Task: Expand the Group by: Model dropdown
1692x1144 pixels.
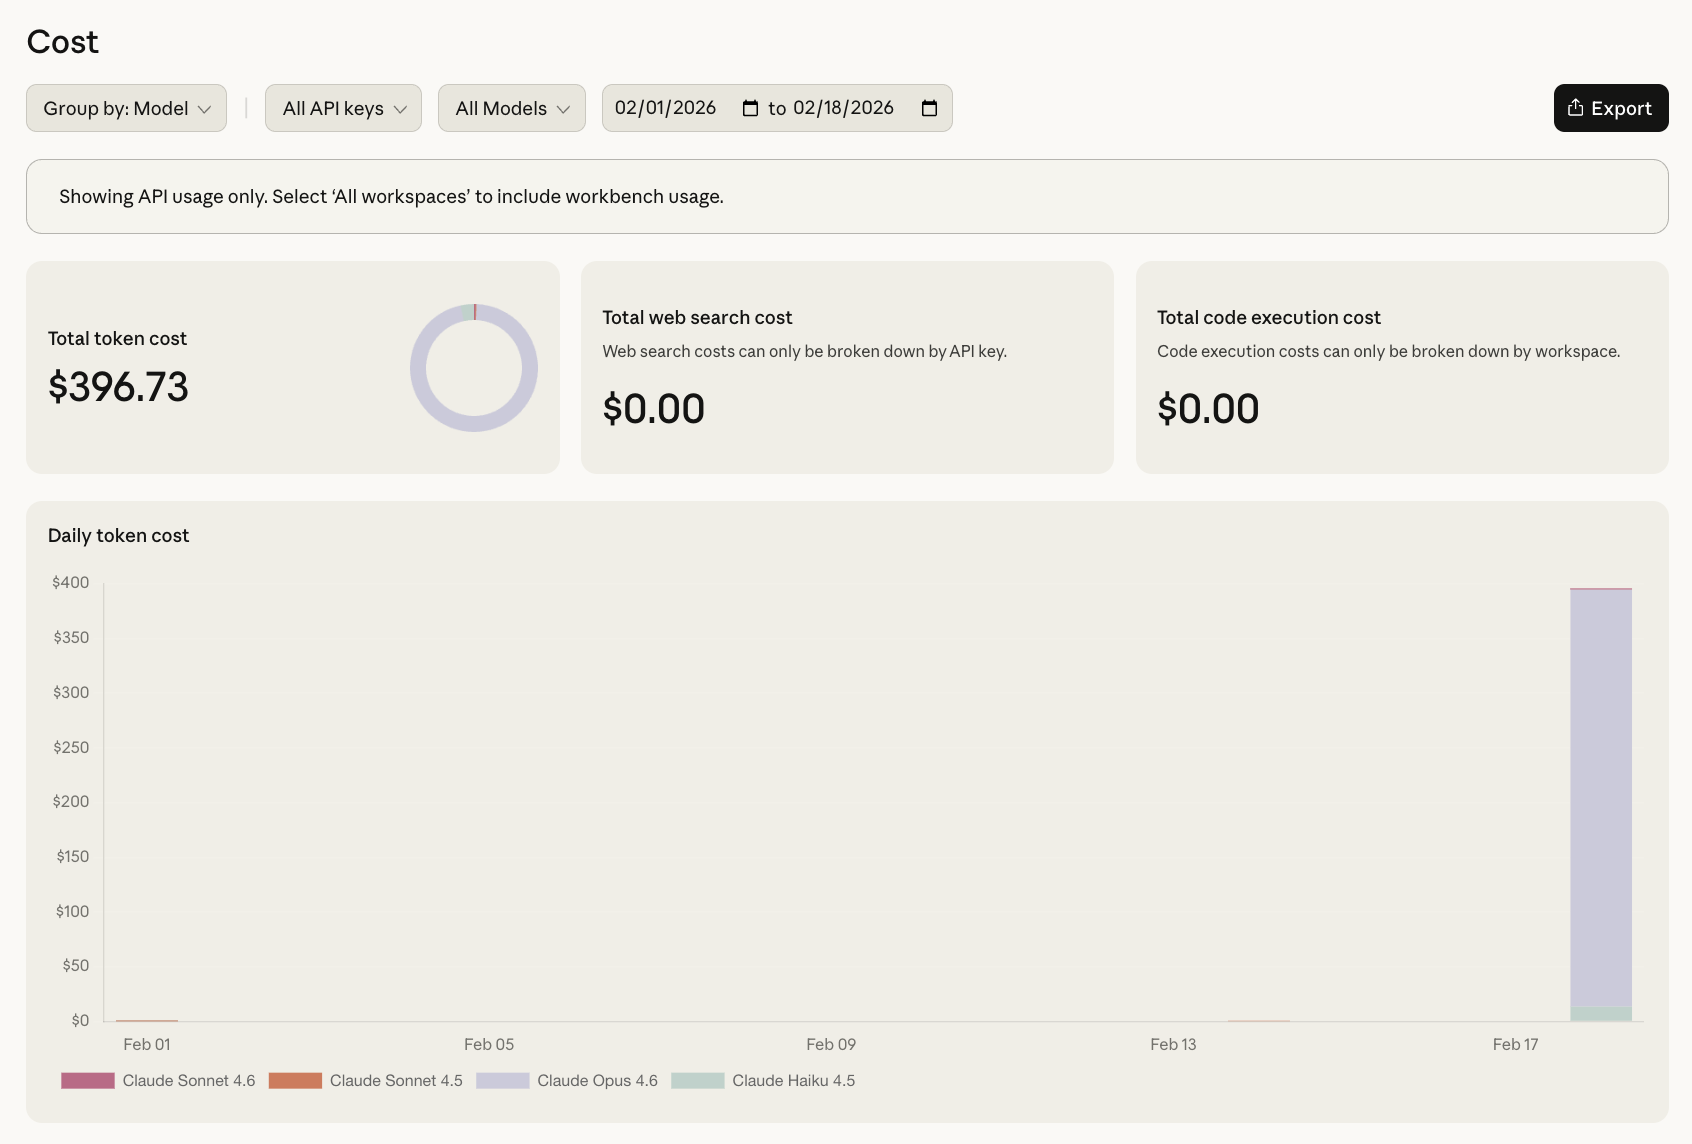Action: click(x=126, y=108)
